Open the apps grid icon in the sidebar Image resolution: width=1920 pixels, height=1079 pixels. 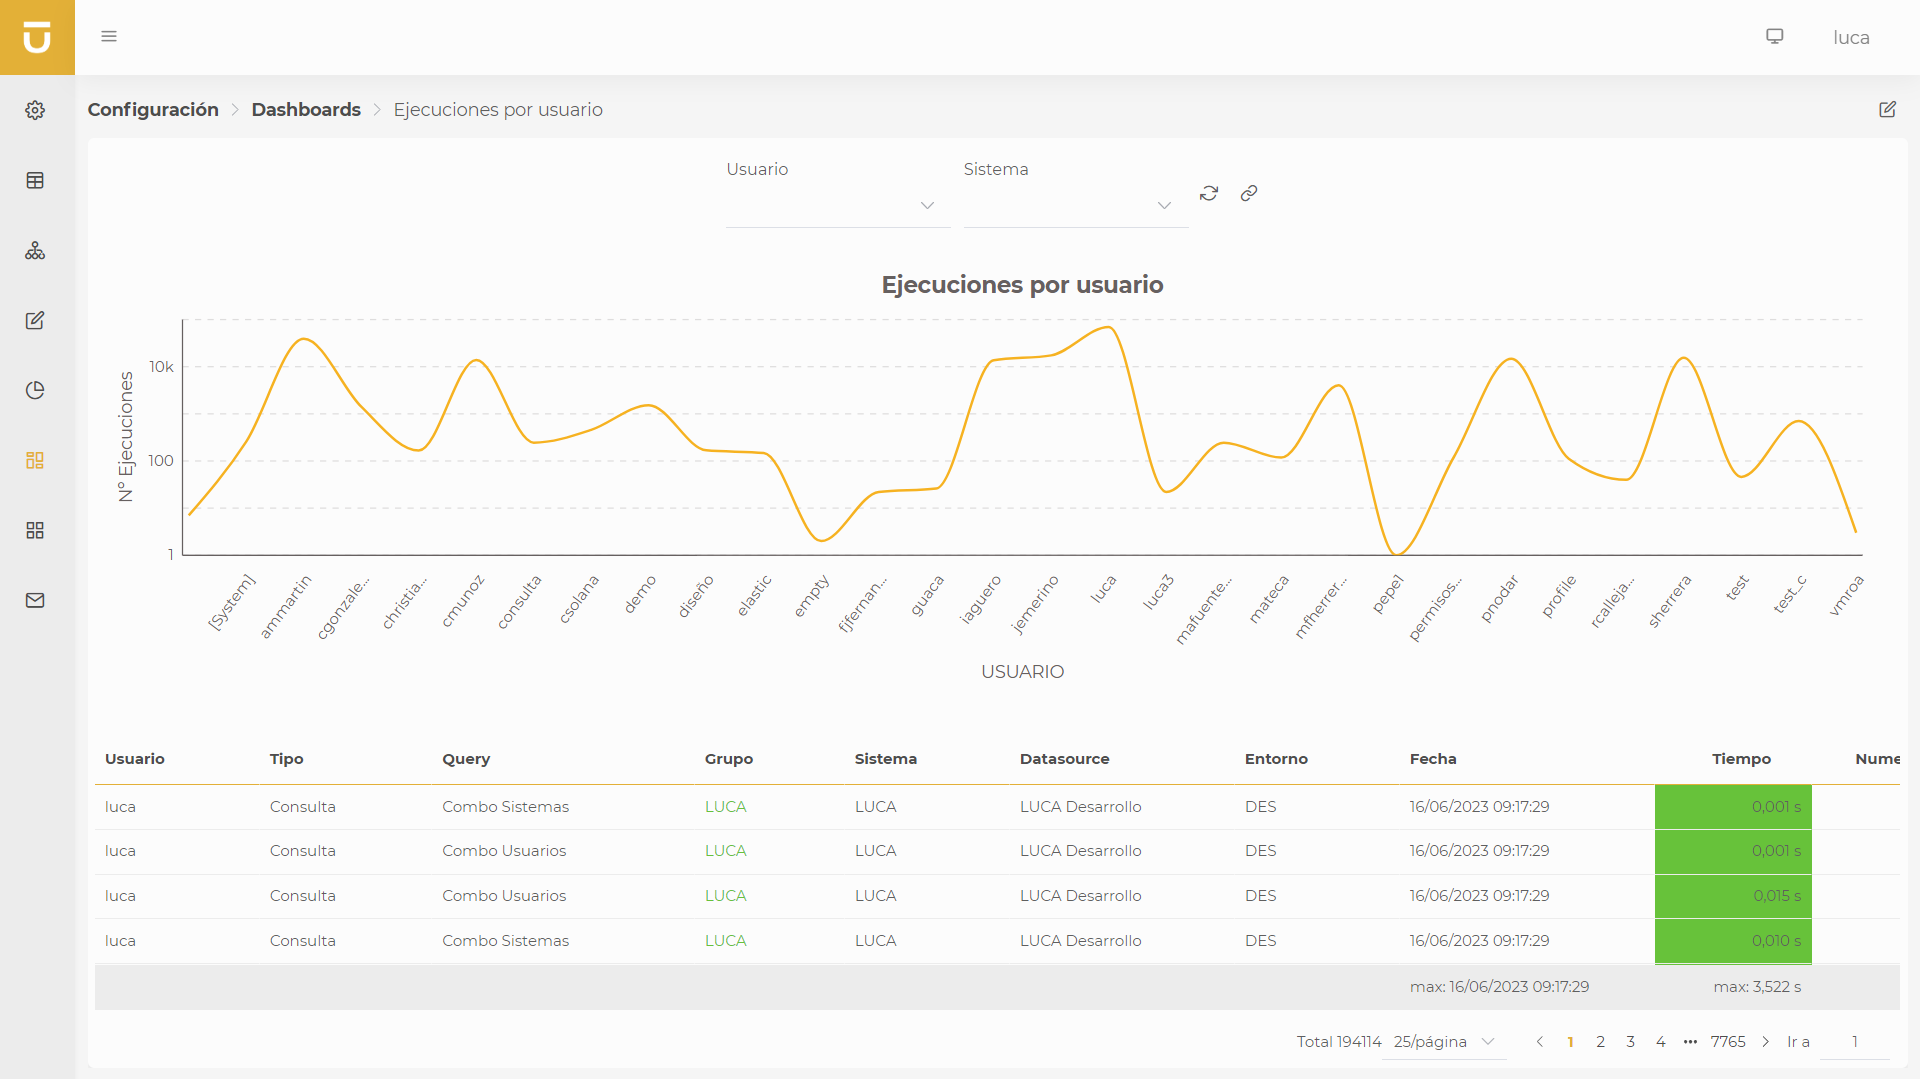(x=35, y=530)
